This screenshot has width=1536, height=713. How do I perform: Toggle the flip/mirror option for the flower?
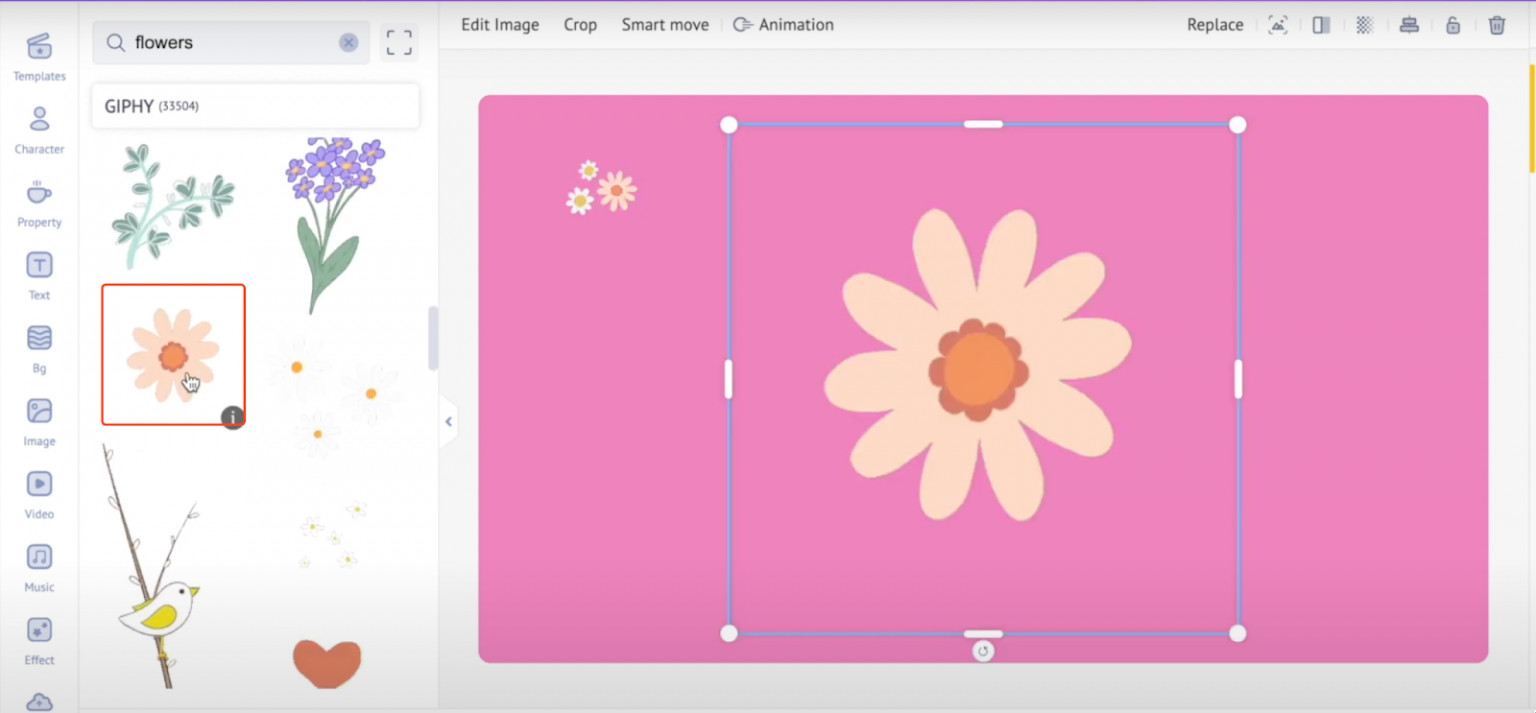pyautogui.click(x=1320, y=24)
